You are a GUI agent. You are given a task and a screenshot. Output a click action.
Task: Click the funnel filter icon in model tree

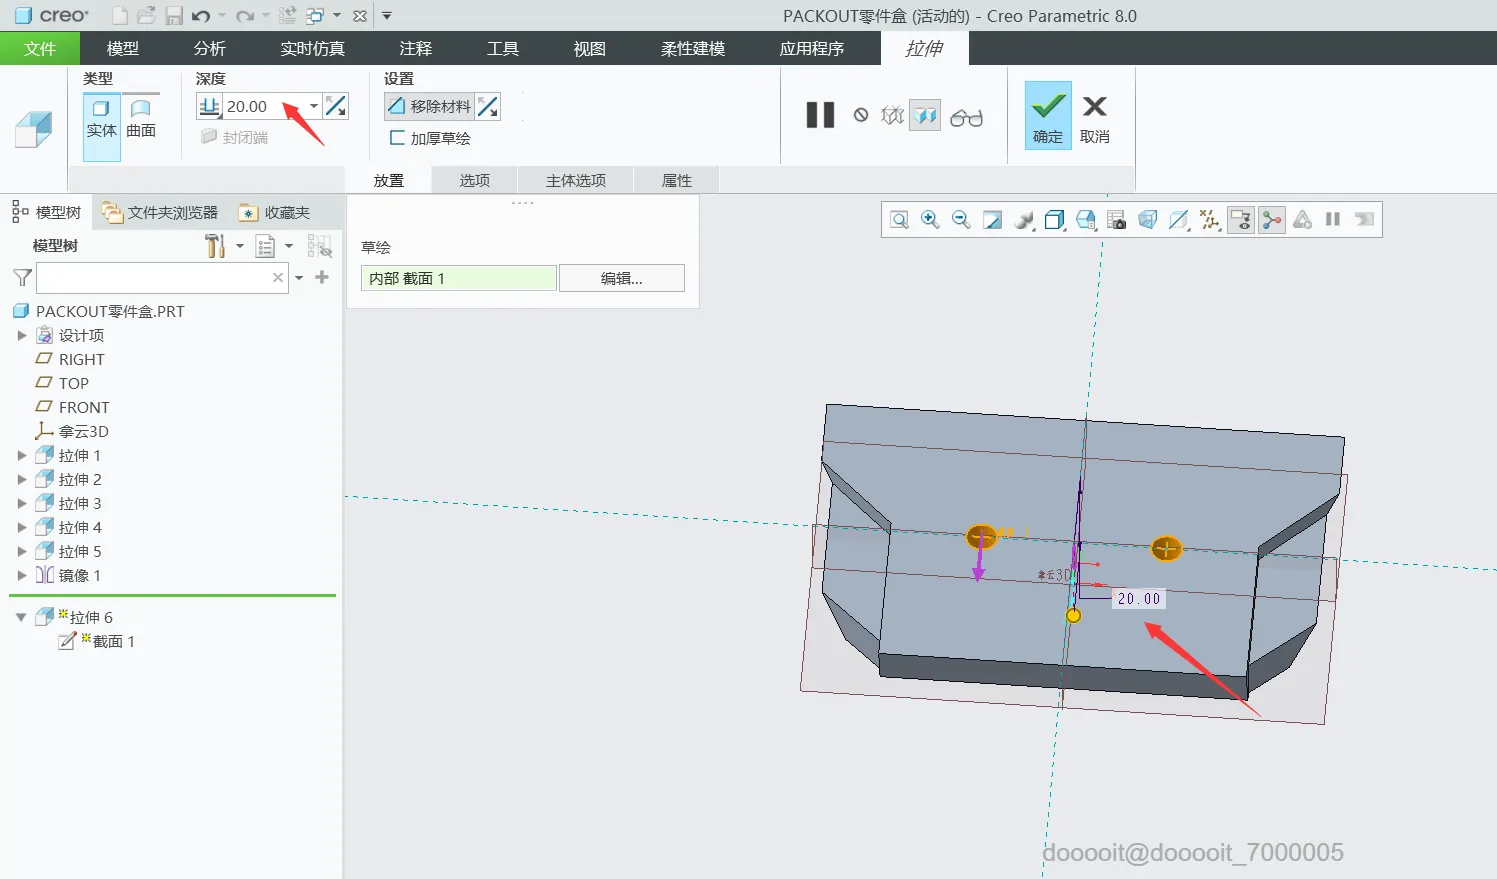click(22, 278)
